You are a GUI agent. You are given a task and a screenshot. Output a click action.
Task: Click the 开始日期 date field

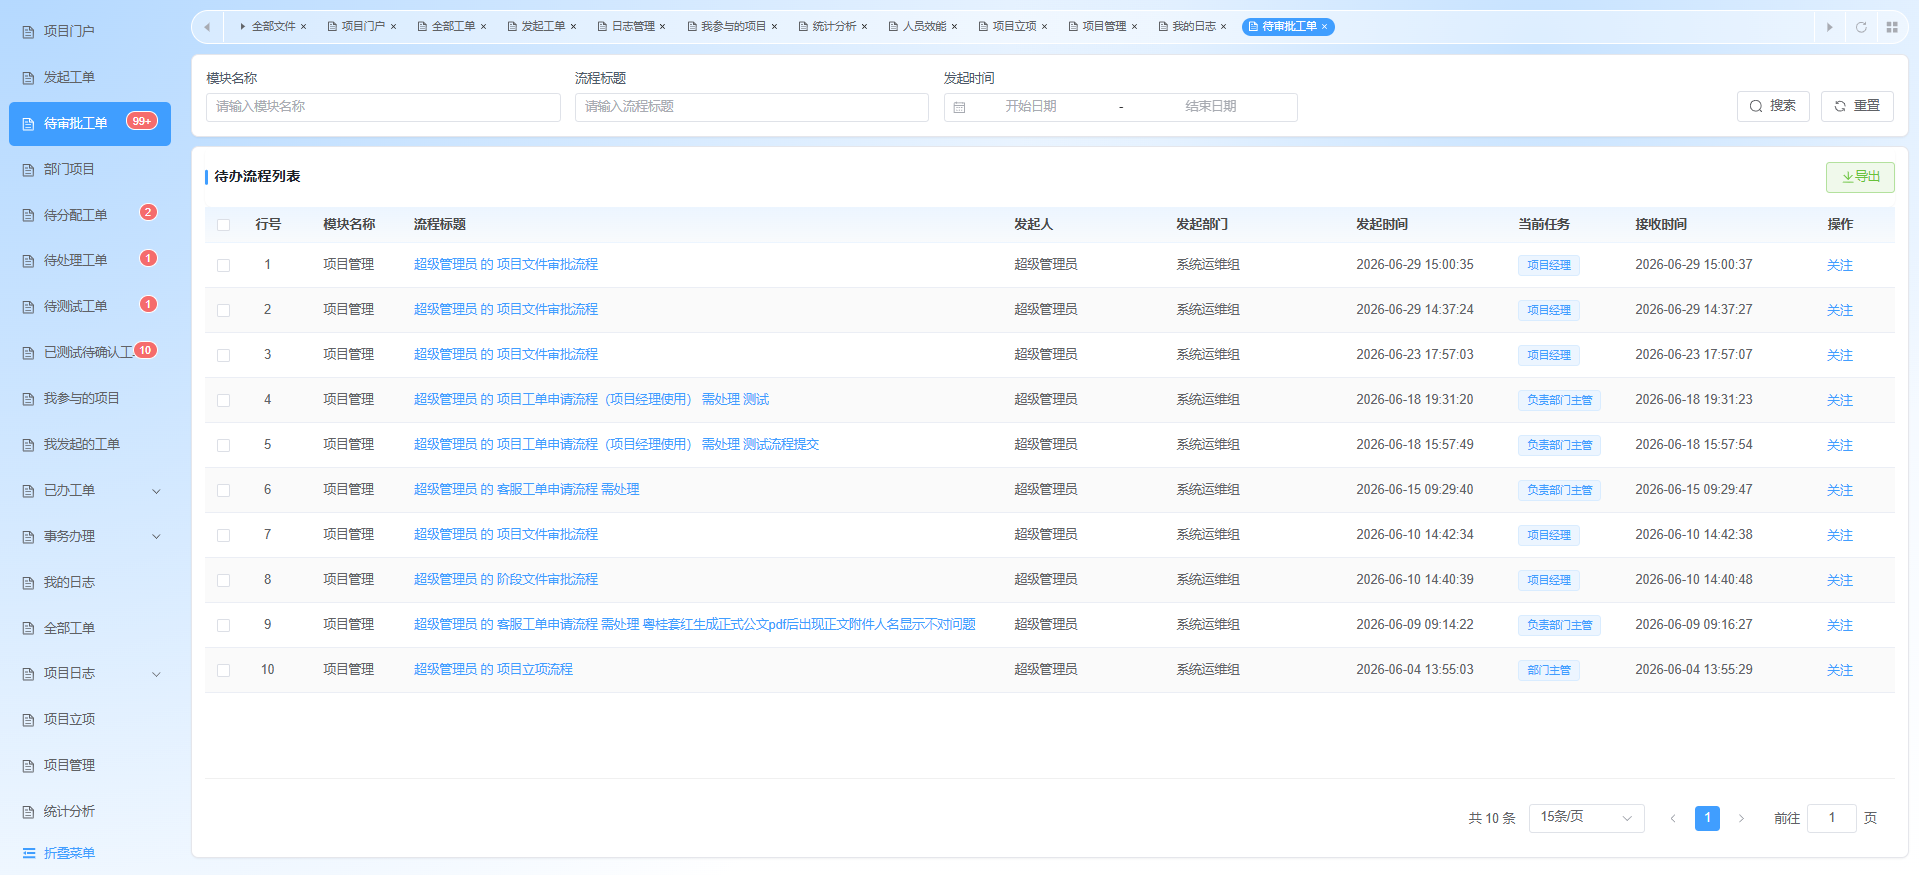coord(1031,107)
